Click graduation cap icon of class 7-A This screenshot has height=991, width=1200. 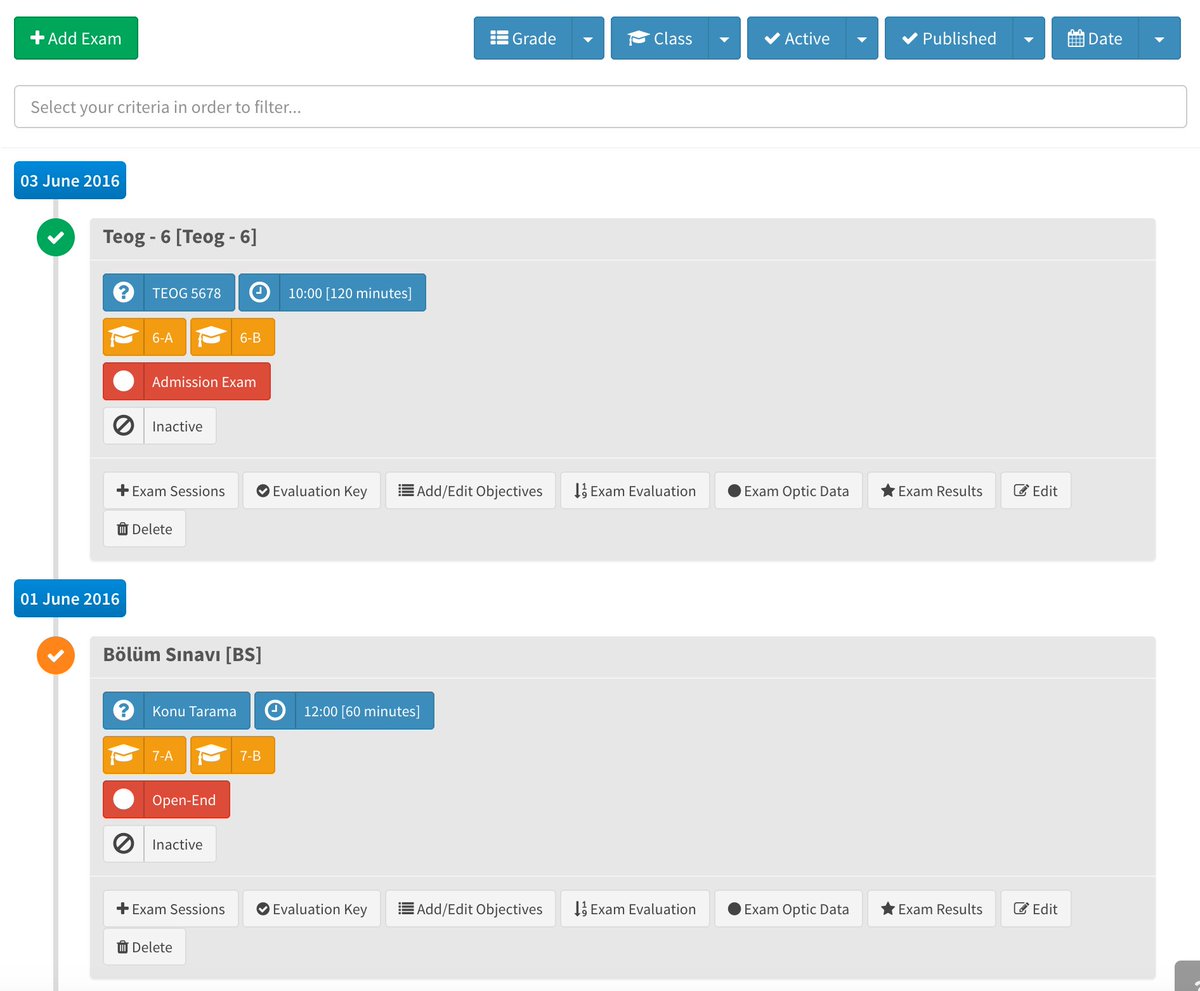124,755
